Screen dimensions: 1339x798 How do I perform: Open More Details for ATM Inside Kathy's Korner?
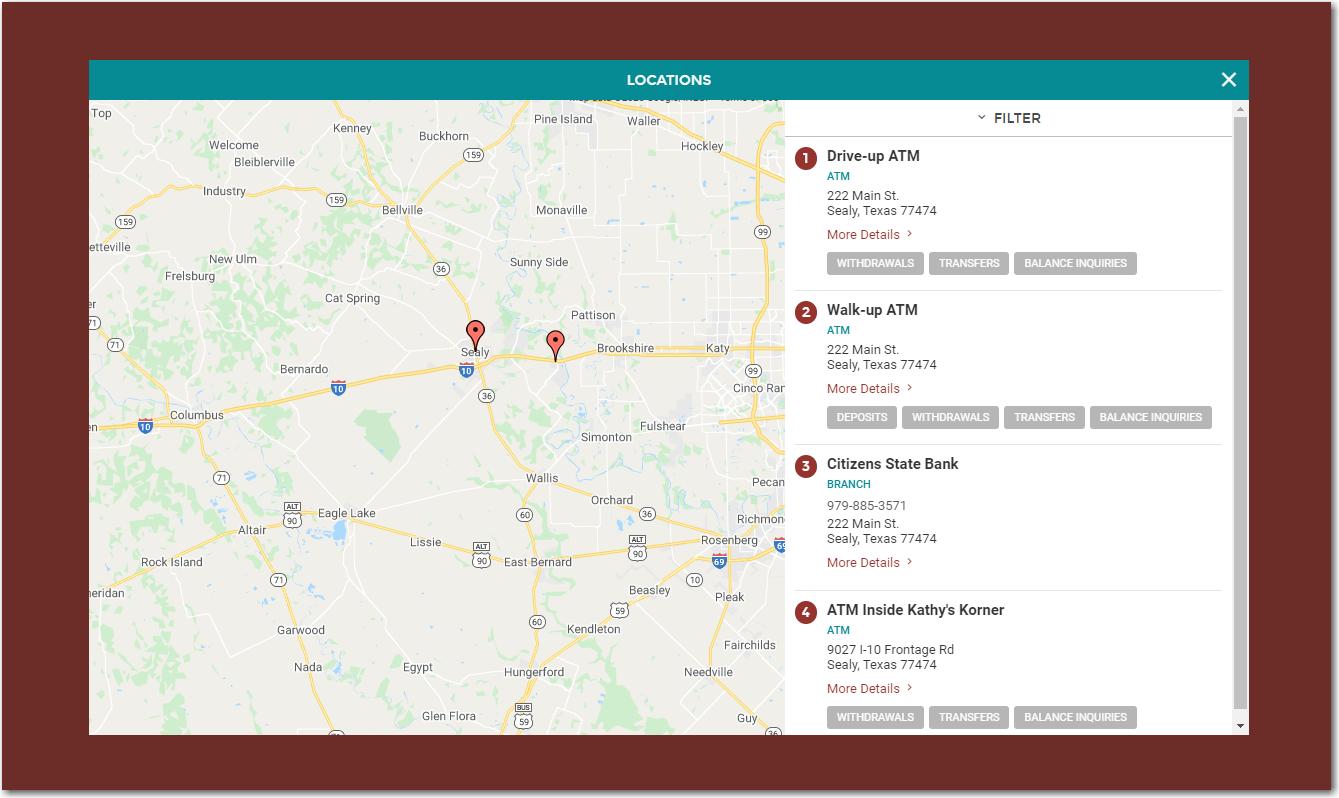click(870, 688)
